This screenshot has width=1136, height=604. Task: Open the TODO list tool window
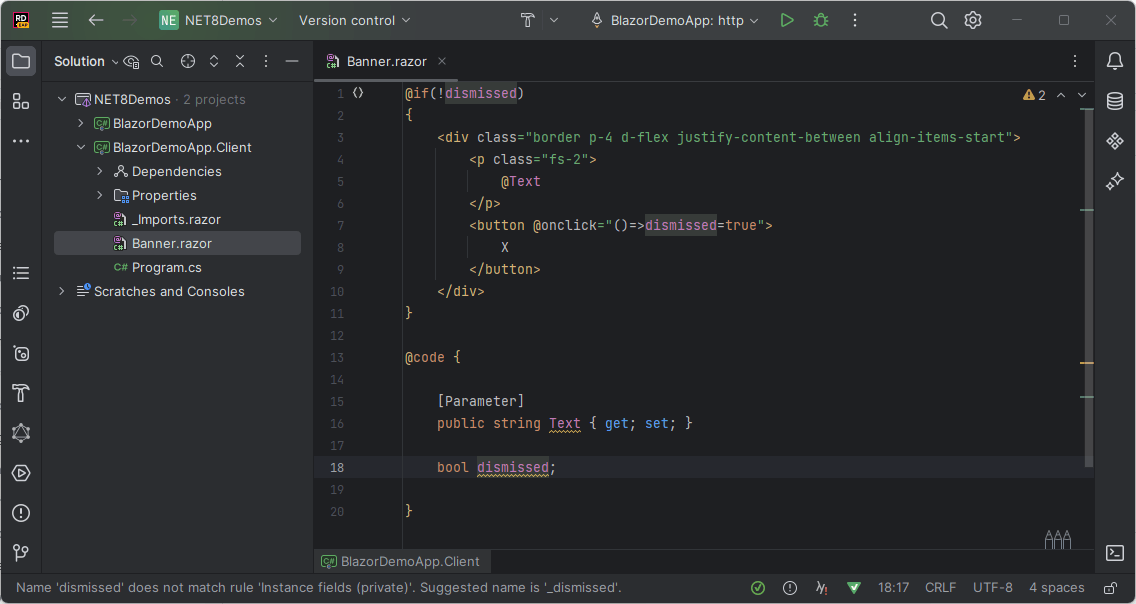[21, 273]
